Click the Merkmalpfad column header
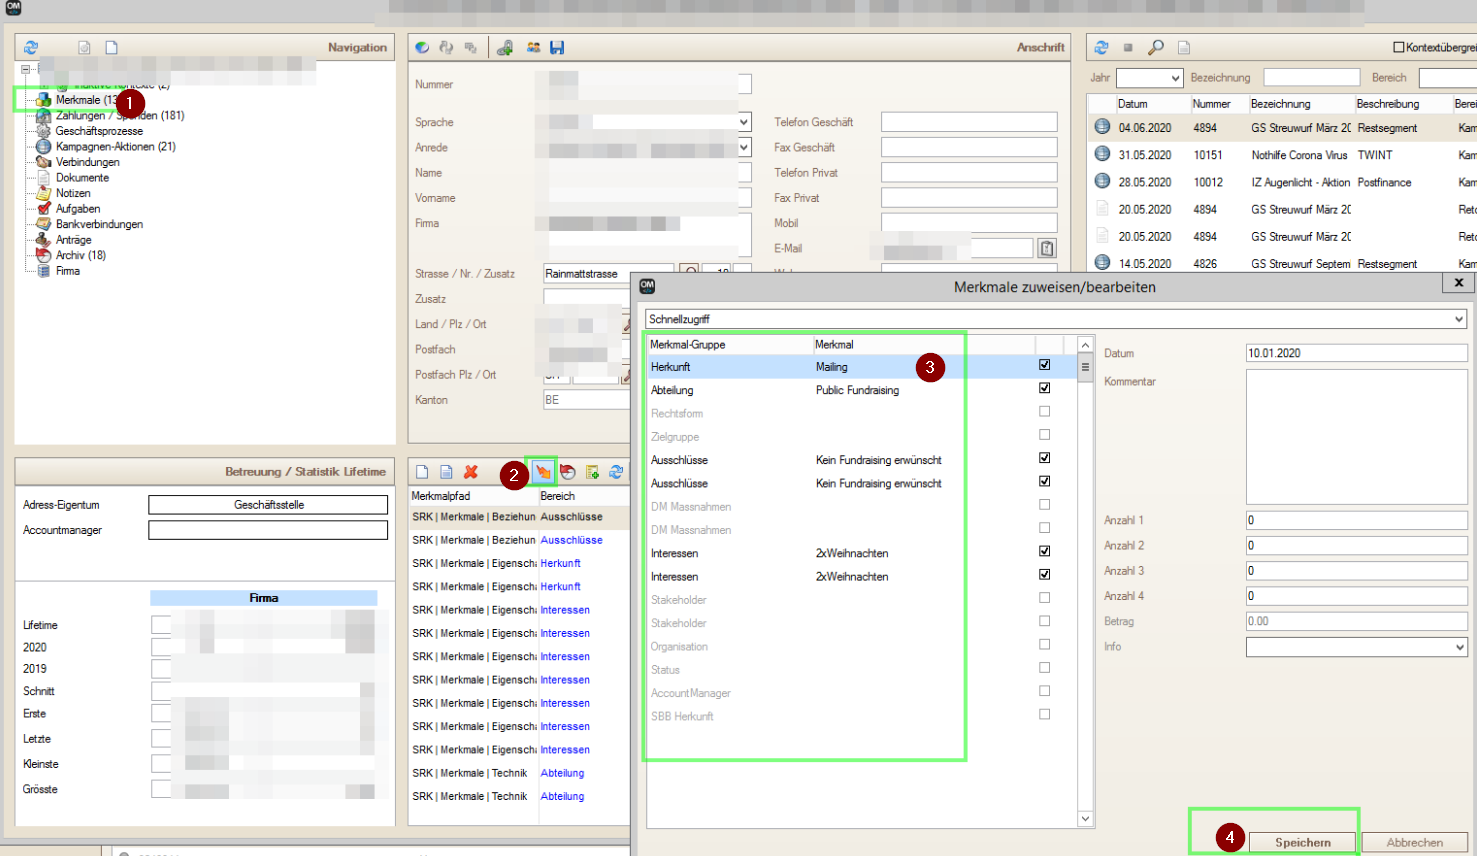 click(473, 496)
